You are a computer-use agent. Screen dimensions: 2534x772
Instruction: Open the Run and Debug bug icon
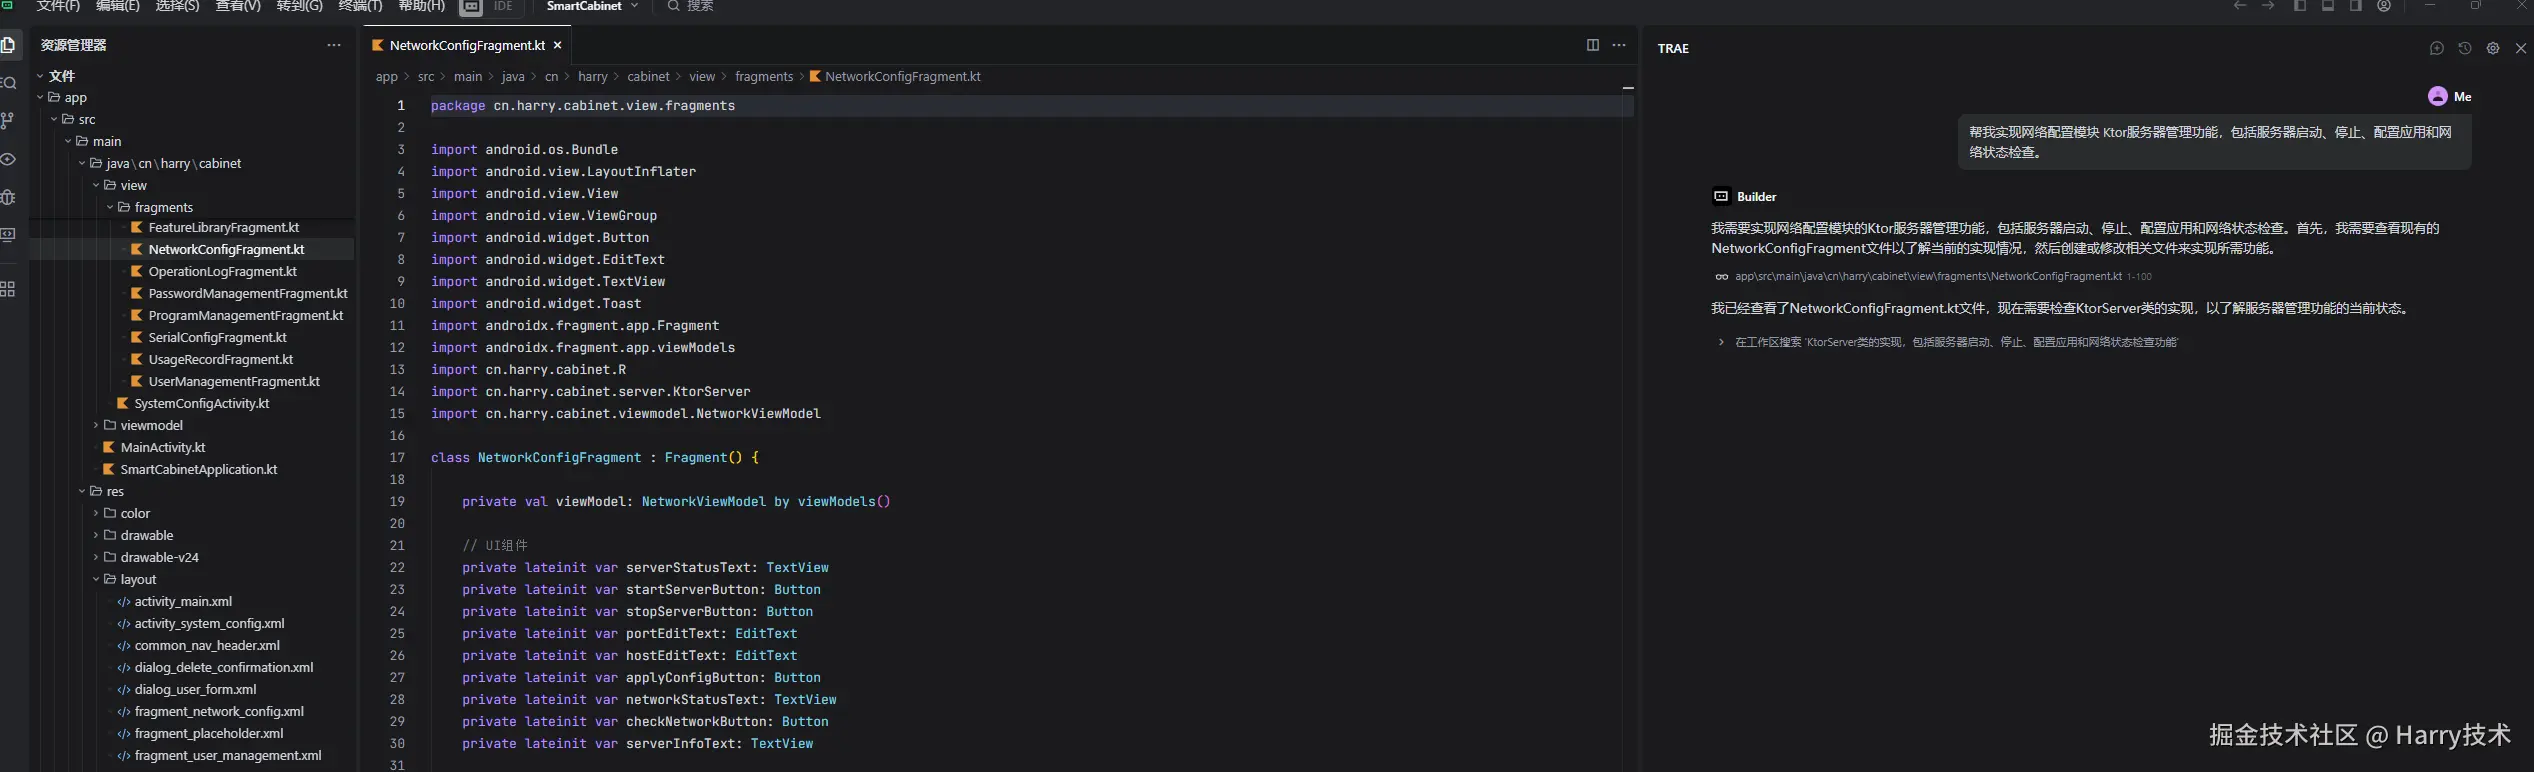click(8, 197)
